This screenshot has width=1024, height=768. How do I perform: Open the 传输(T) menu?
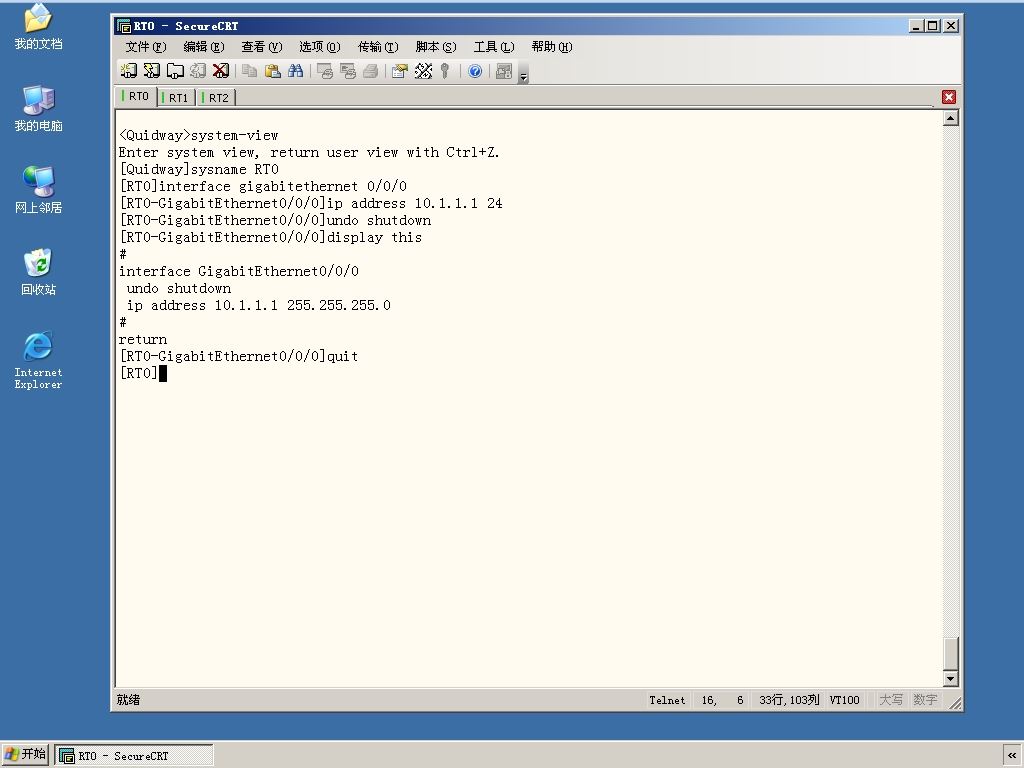tap(377, 46)
